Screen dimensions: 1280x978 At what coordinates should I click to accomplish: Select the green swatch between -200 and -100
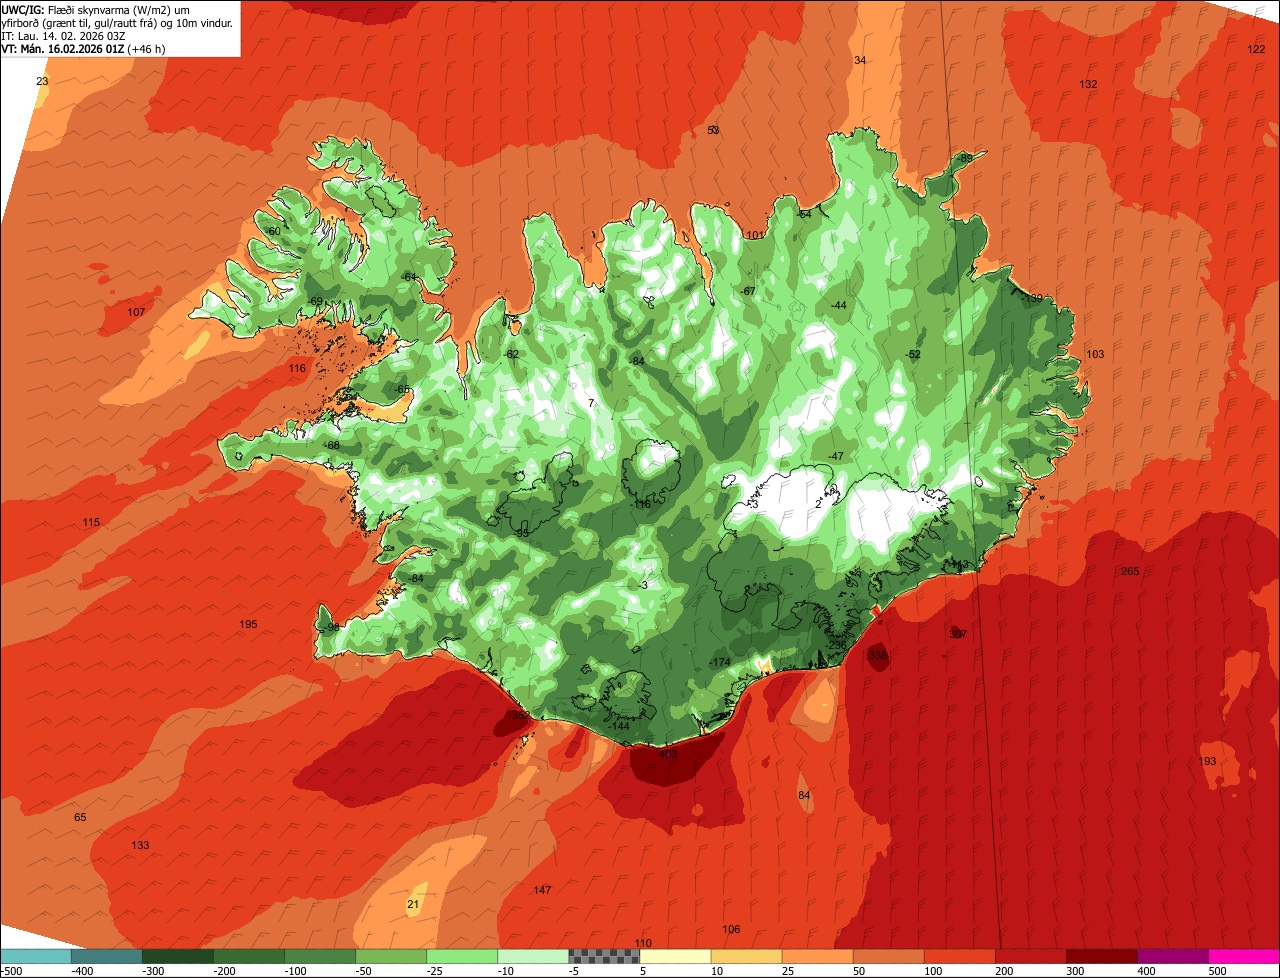pos(248,956)
